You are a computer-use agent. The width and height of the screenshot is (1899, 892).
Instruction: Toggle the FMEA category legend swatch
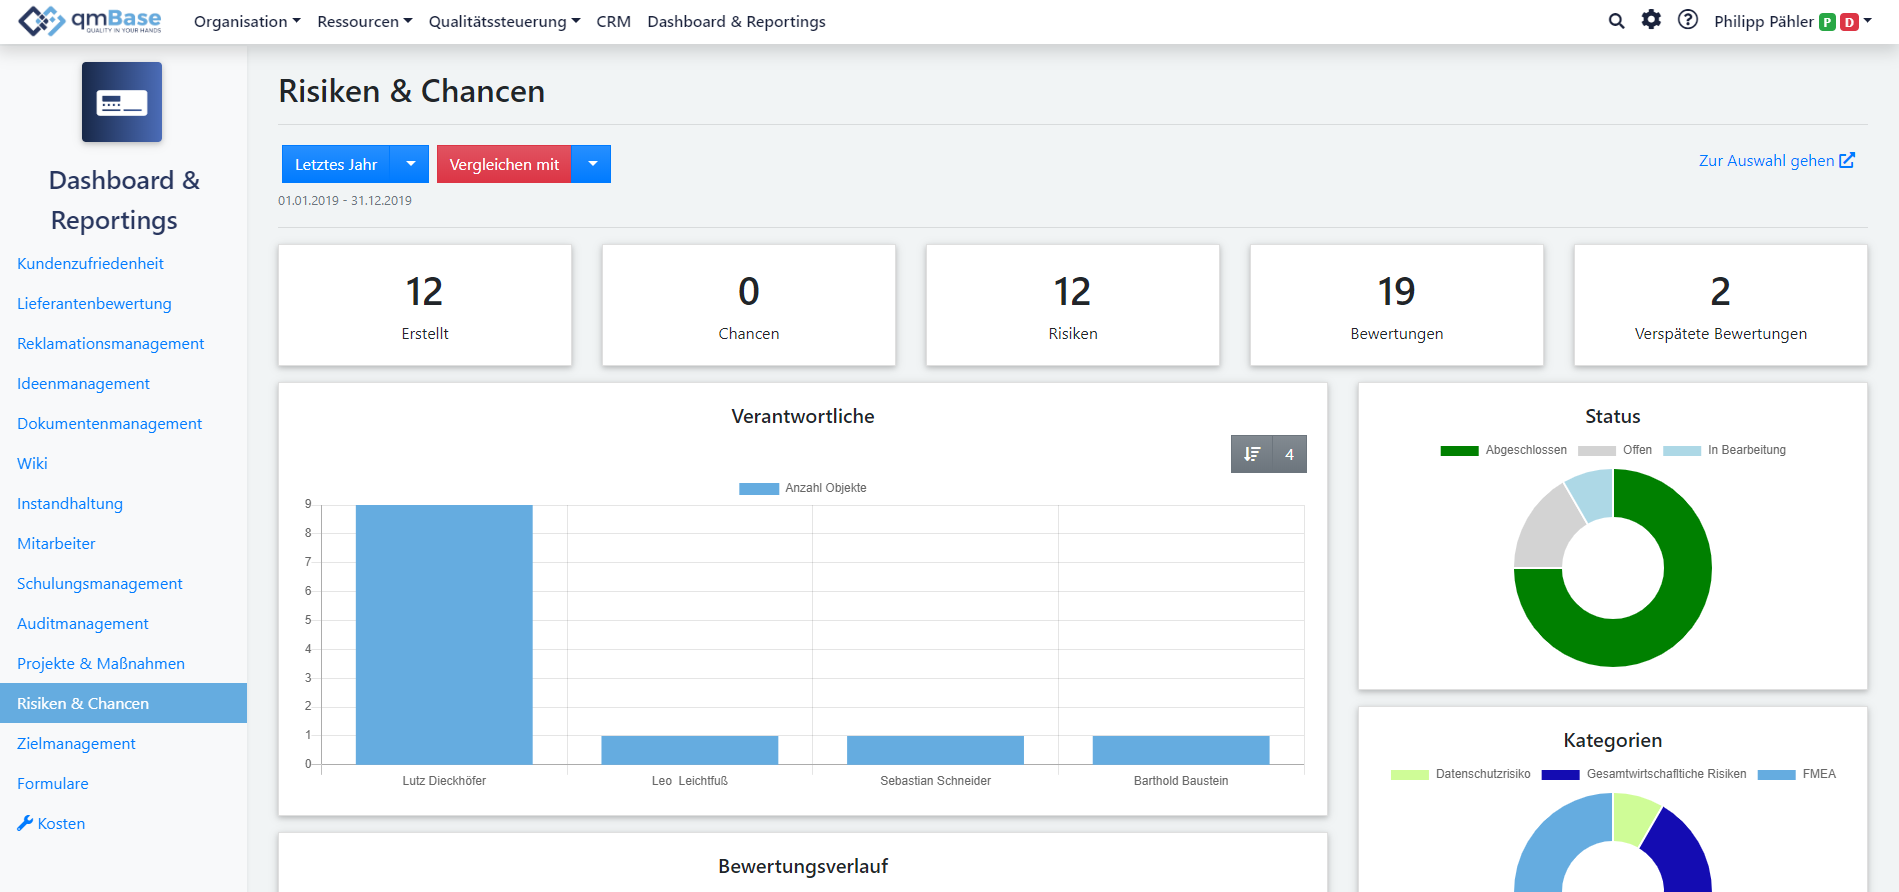1776,774
